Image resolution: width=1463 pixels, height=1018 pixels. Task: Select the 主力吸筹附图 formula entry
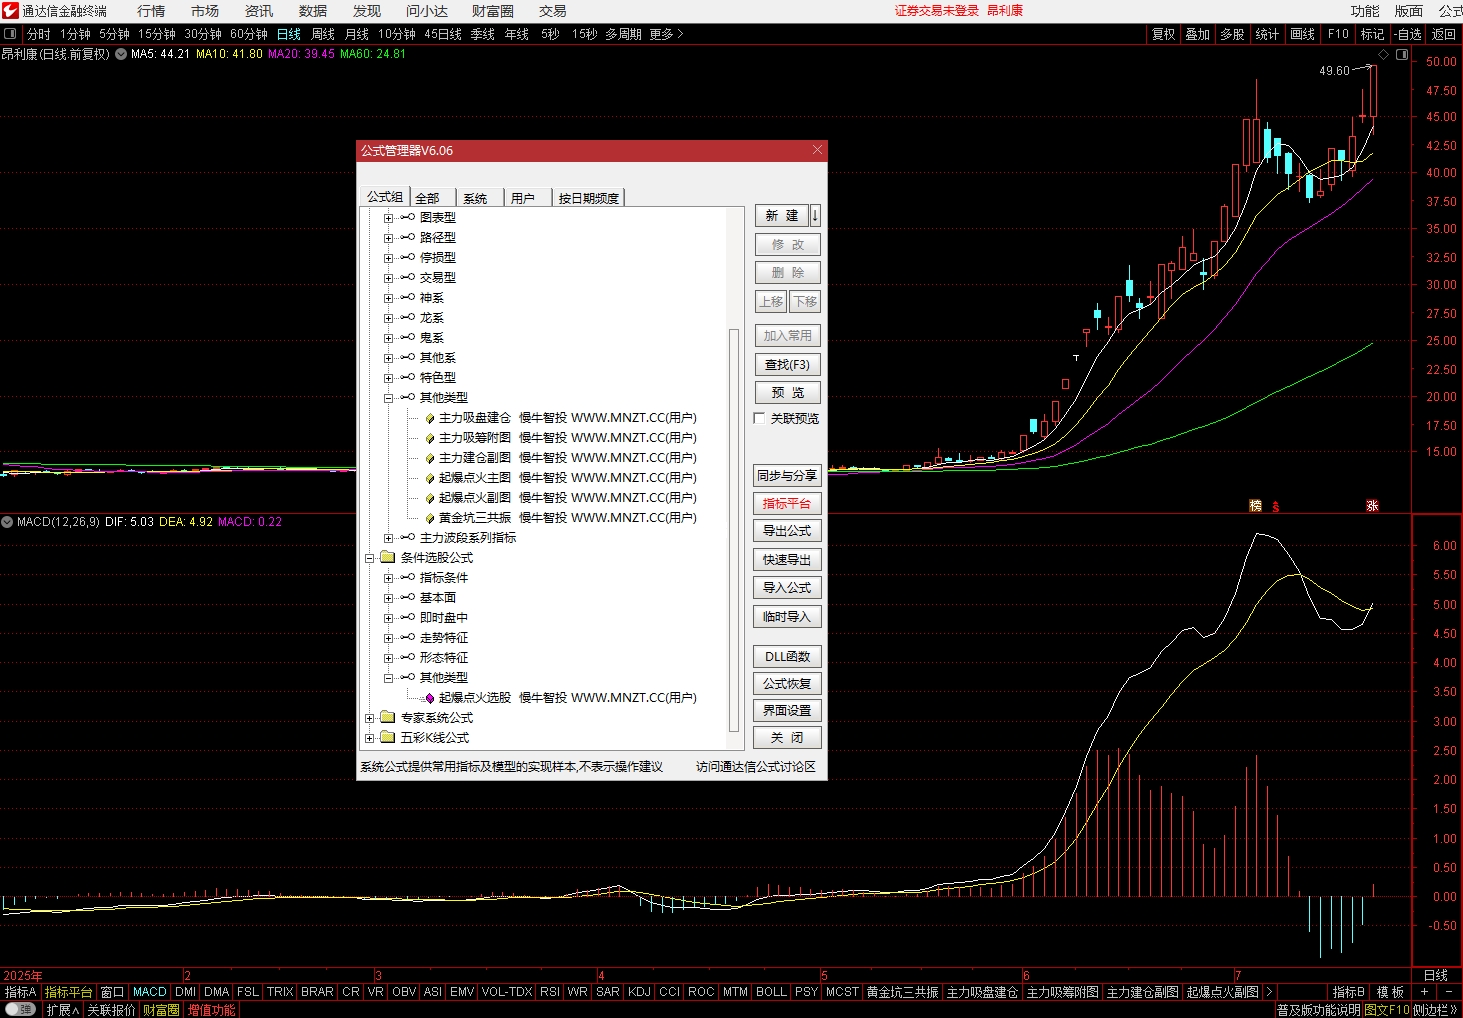click(x=567, y=438)
